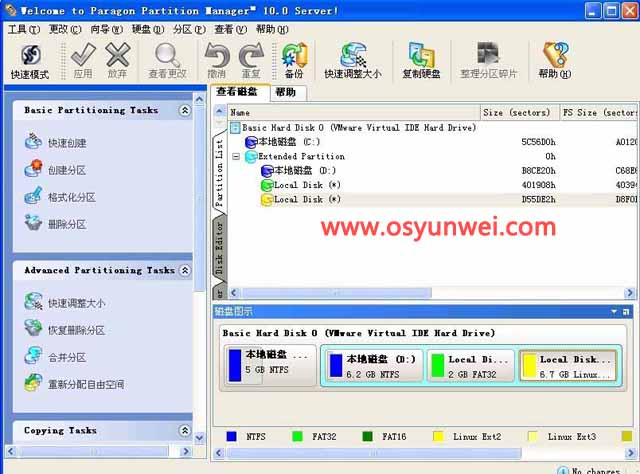The width and height of the screenshot is (640, 474).
Task: Click the Basic Hard Disk 0 icon in the list
Action: point(235,128)
